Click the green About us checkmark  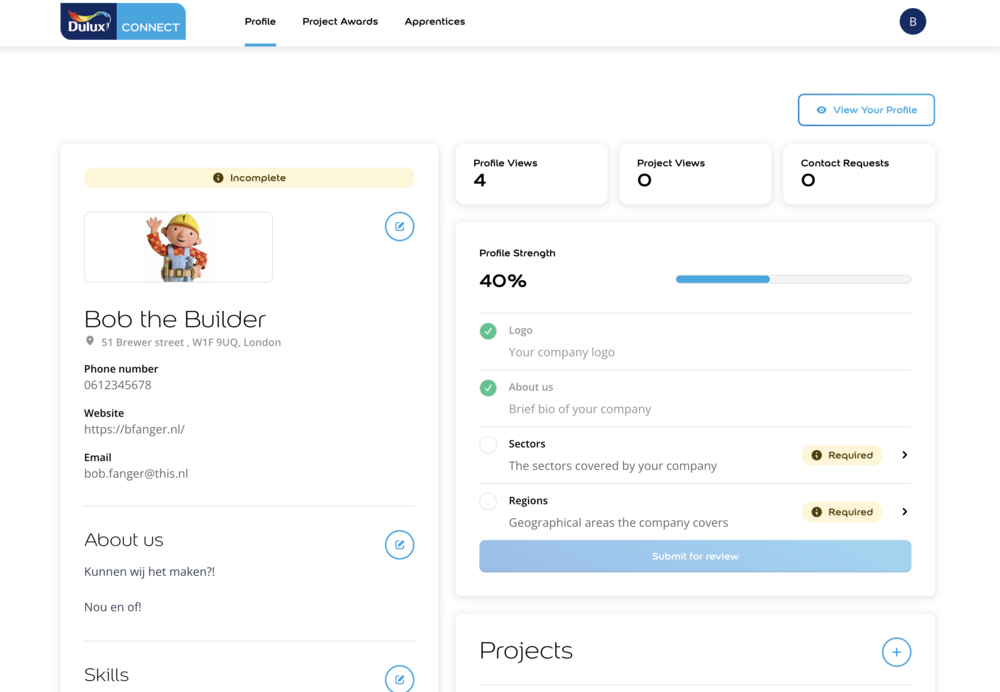[x=488, y=388]
